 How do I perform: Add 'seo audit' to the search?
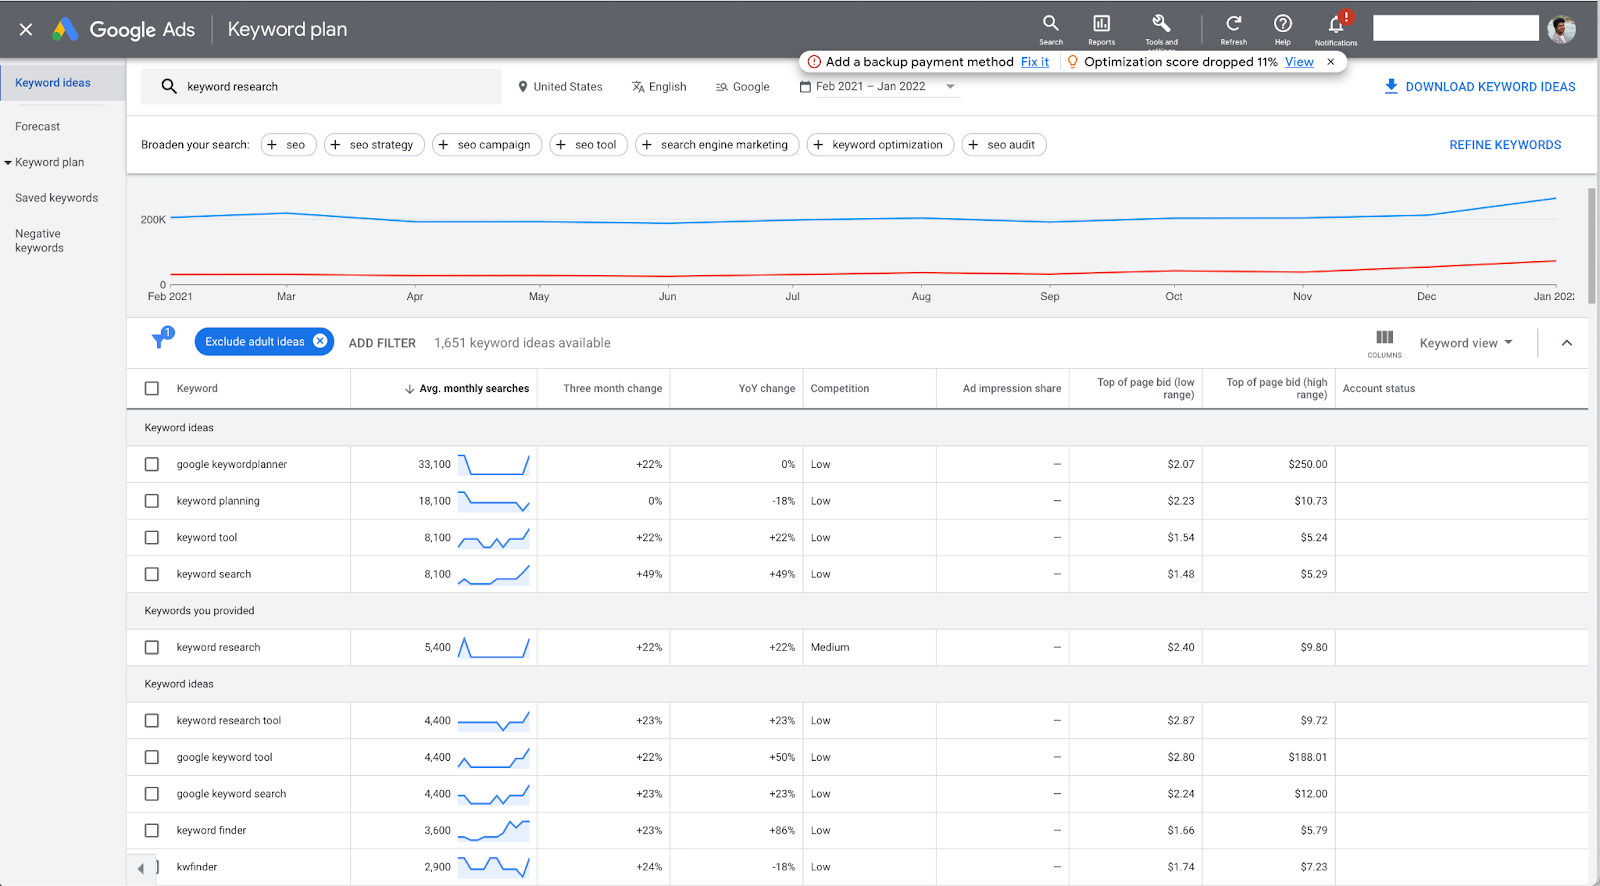pos(1004,145)
